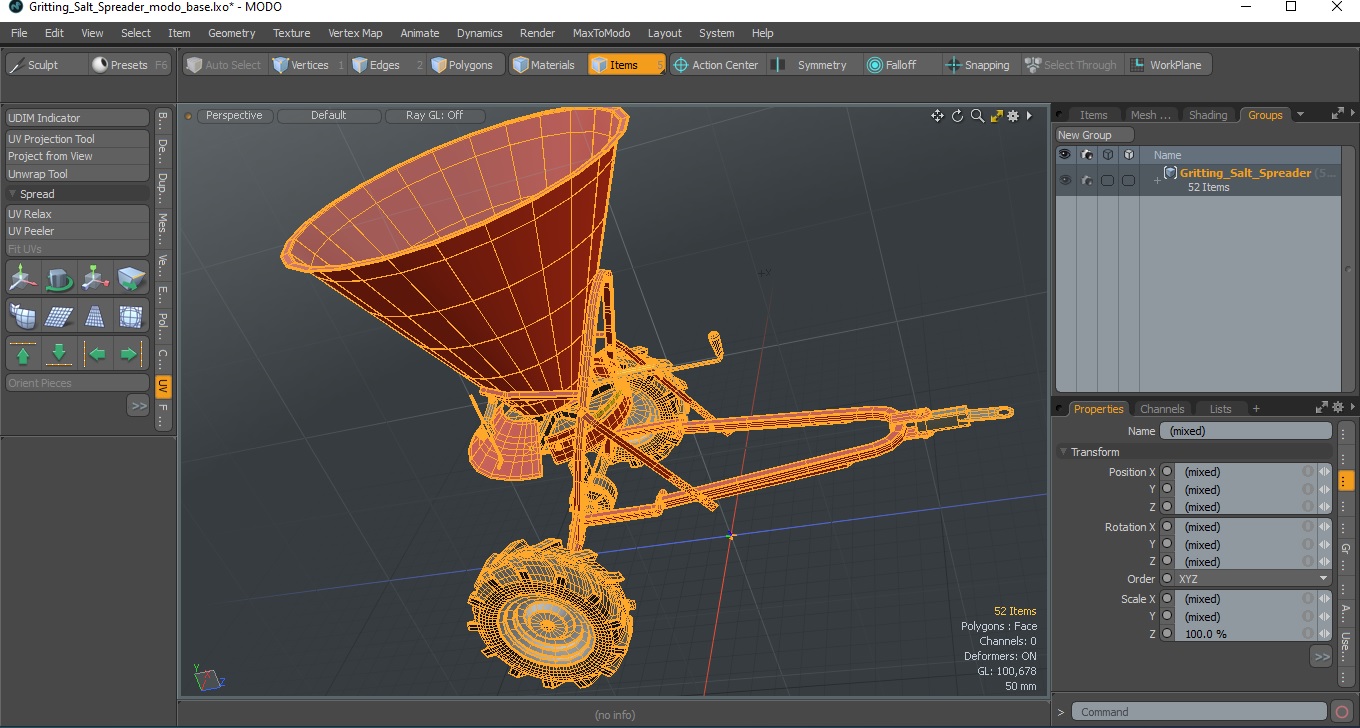Click the Unwrap Tool button
Screen dimensions: 1360x728
click(x=77, y=174)
